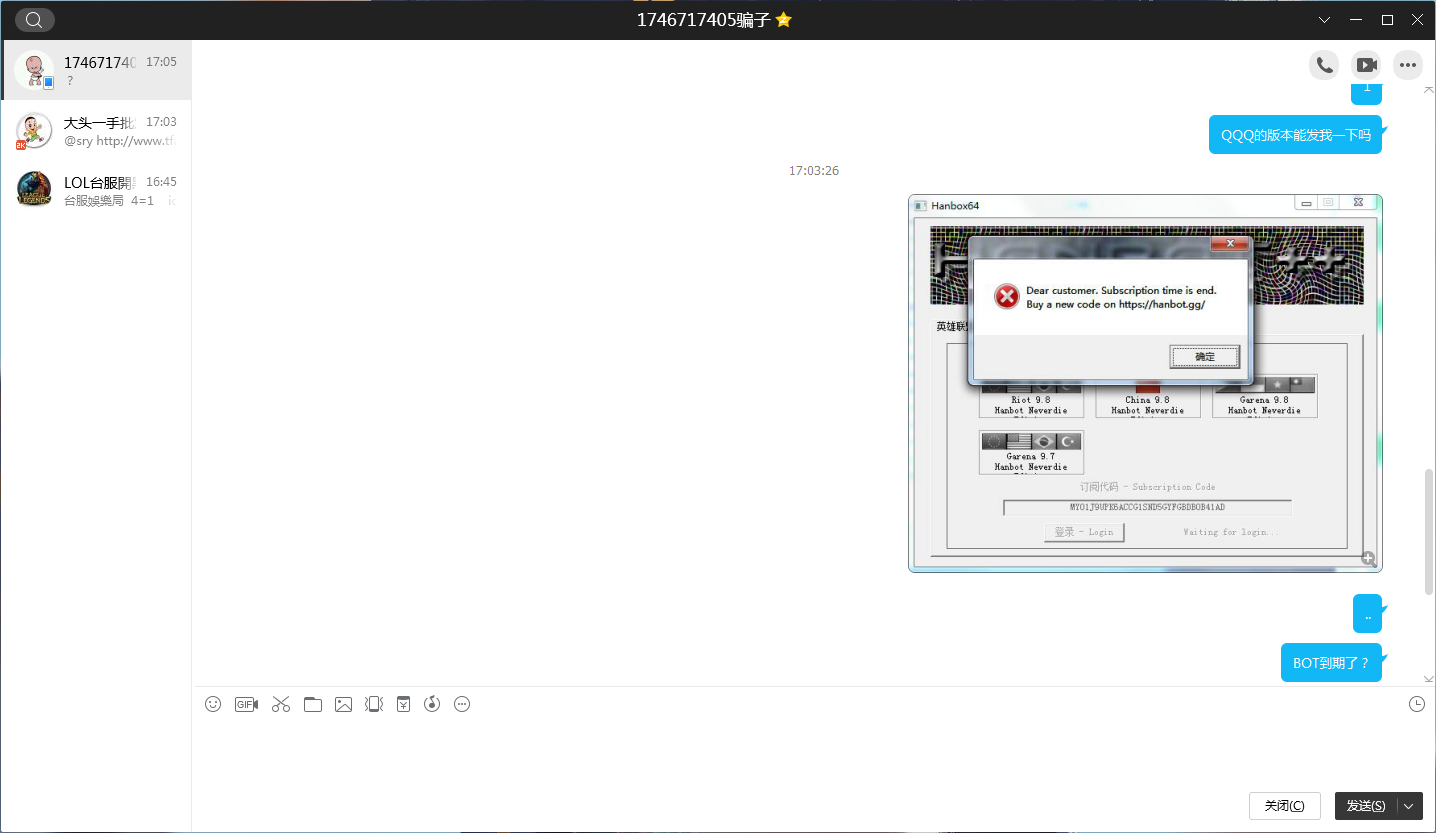Expand the send options arrow next to 发送
The width and height of the screenshot is (1436, 833).
pyautogui.click(x=1410, y=806)
